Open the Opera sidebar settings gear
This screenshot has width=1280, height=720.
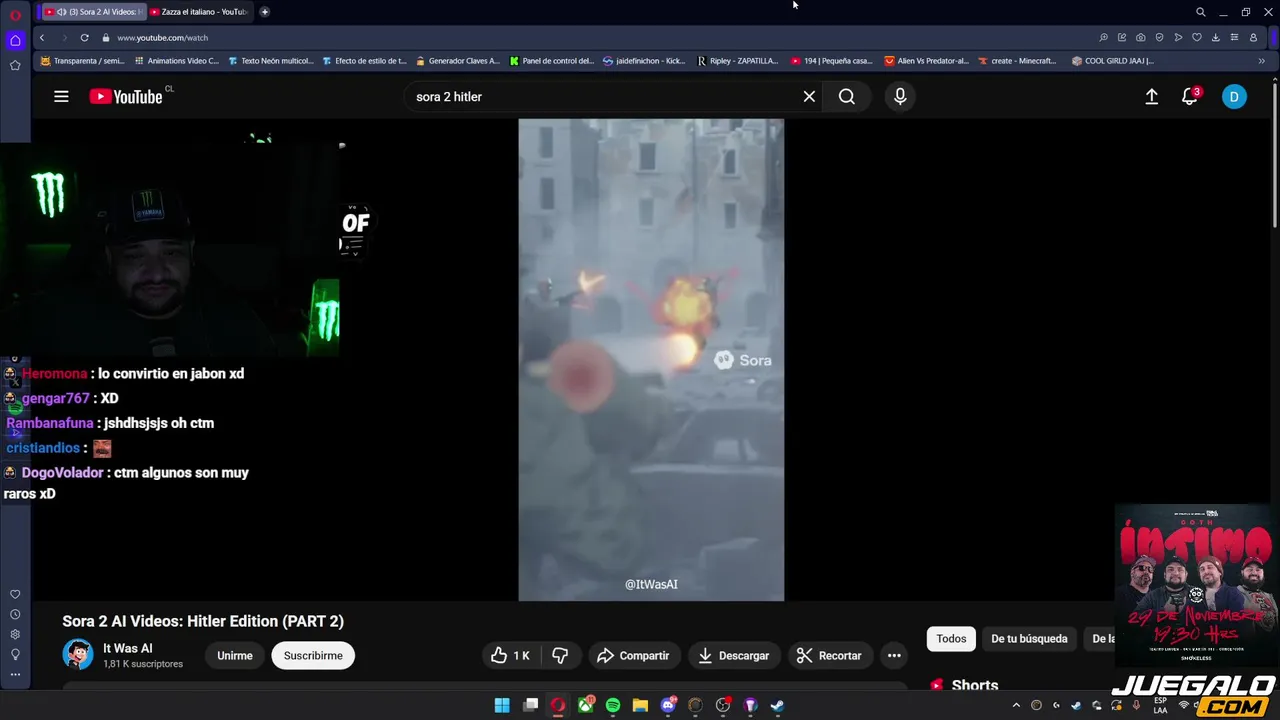[15, 634]
